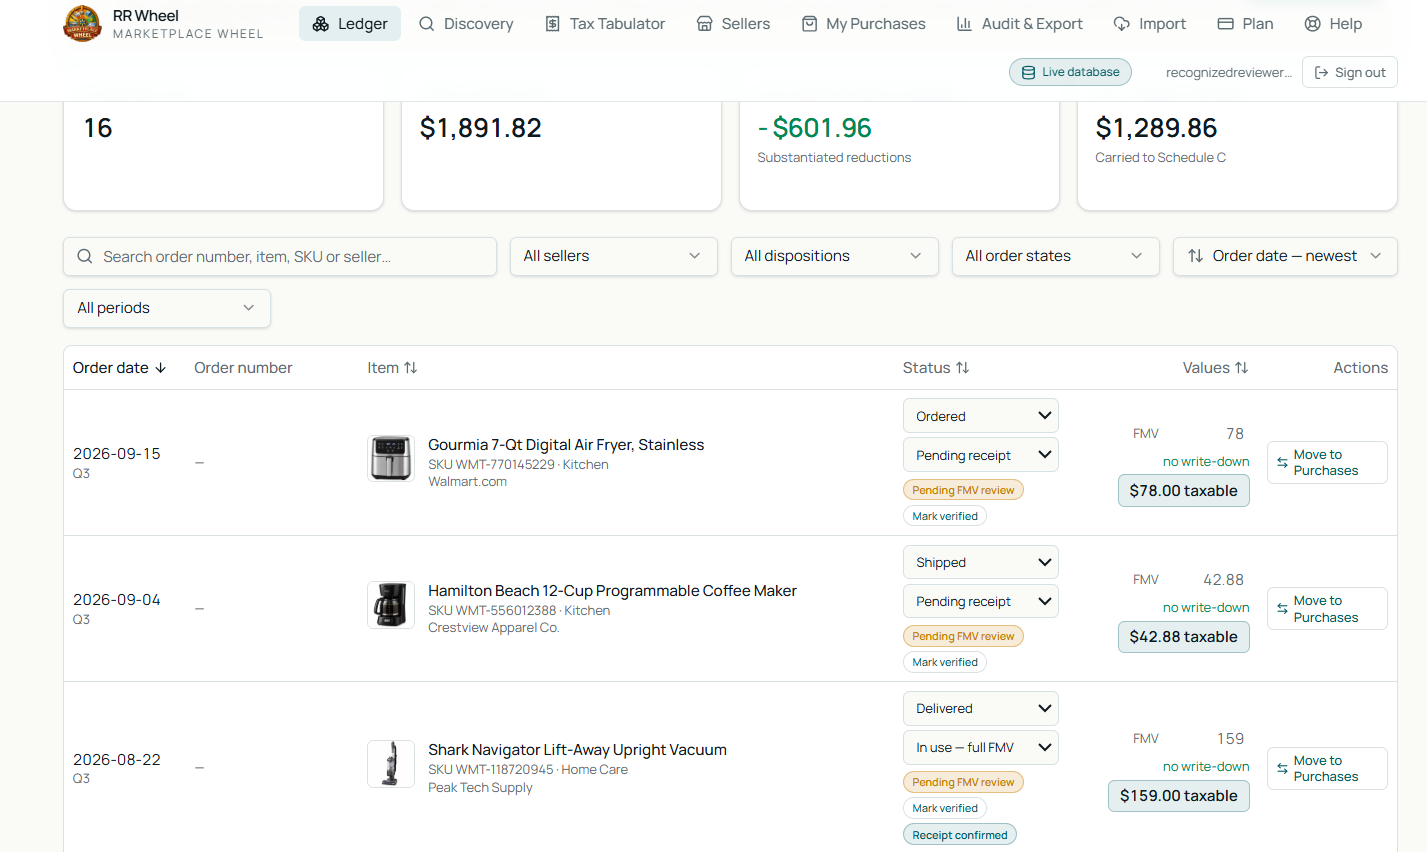1427x852 pixels.
Task: Click the Receipt confirmed badge
Action: pos(960,835)
